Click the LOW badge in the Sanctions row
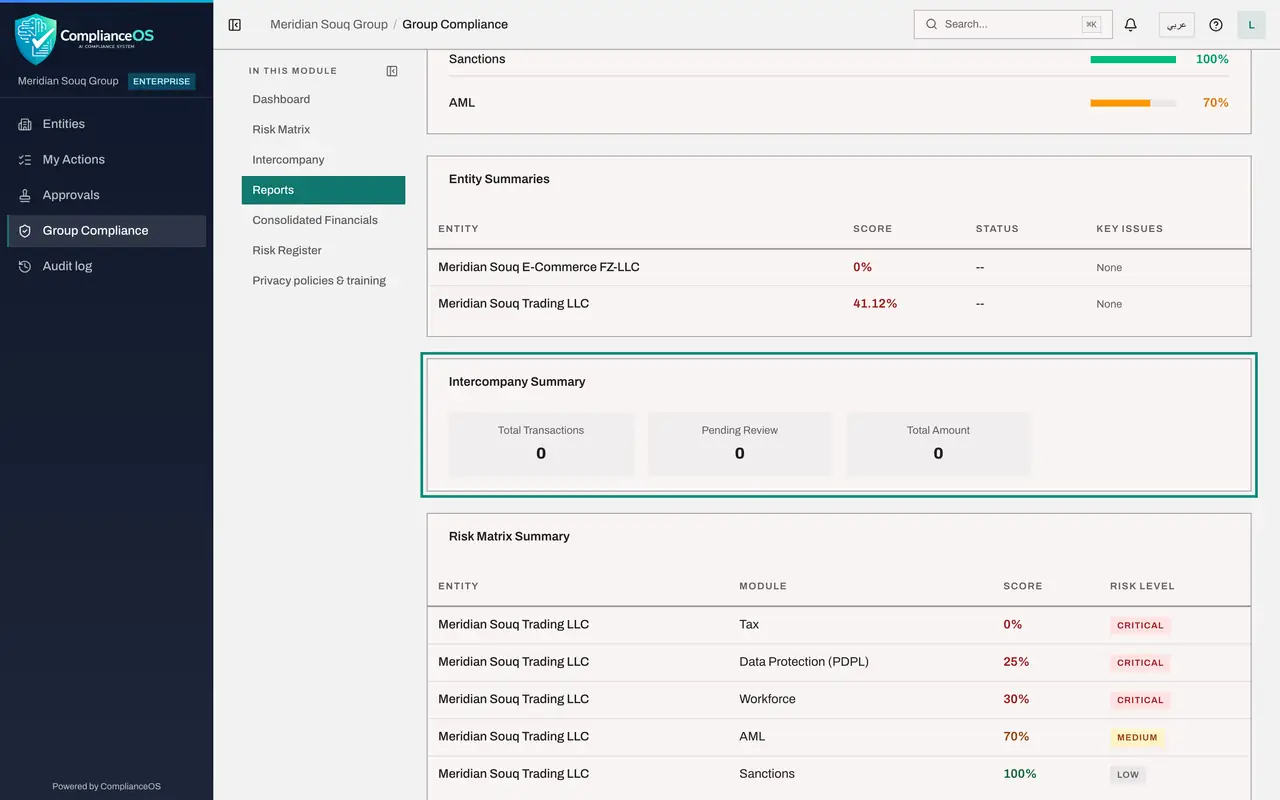Viewport: 1280px width, 800px height. click(x=1128, y=775)
